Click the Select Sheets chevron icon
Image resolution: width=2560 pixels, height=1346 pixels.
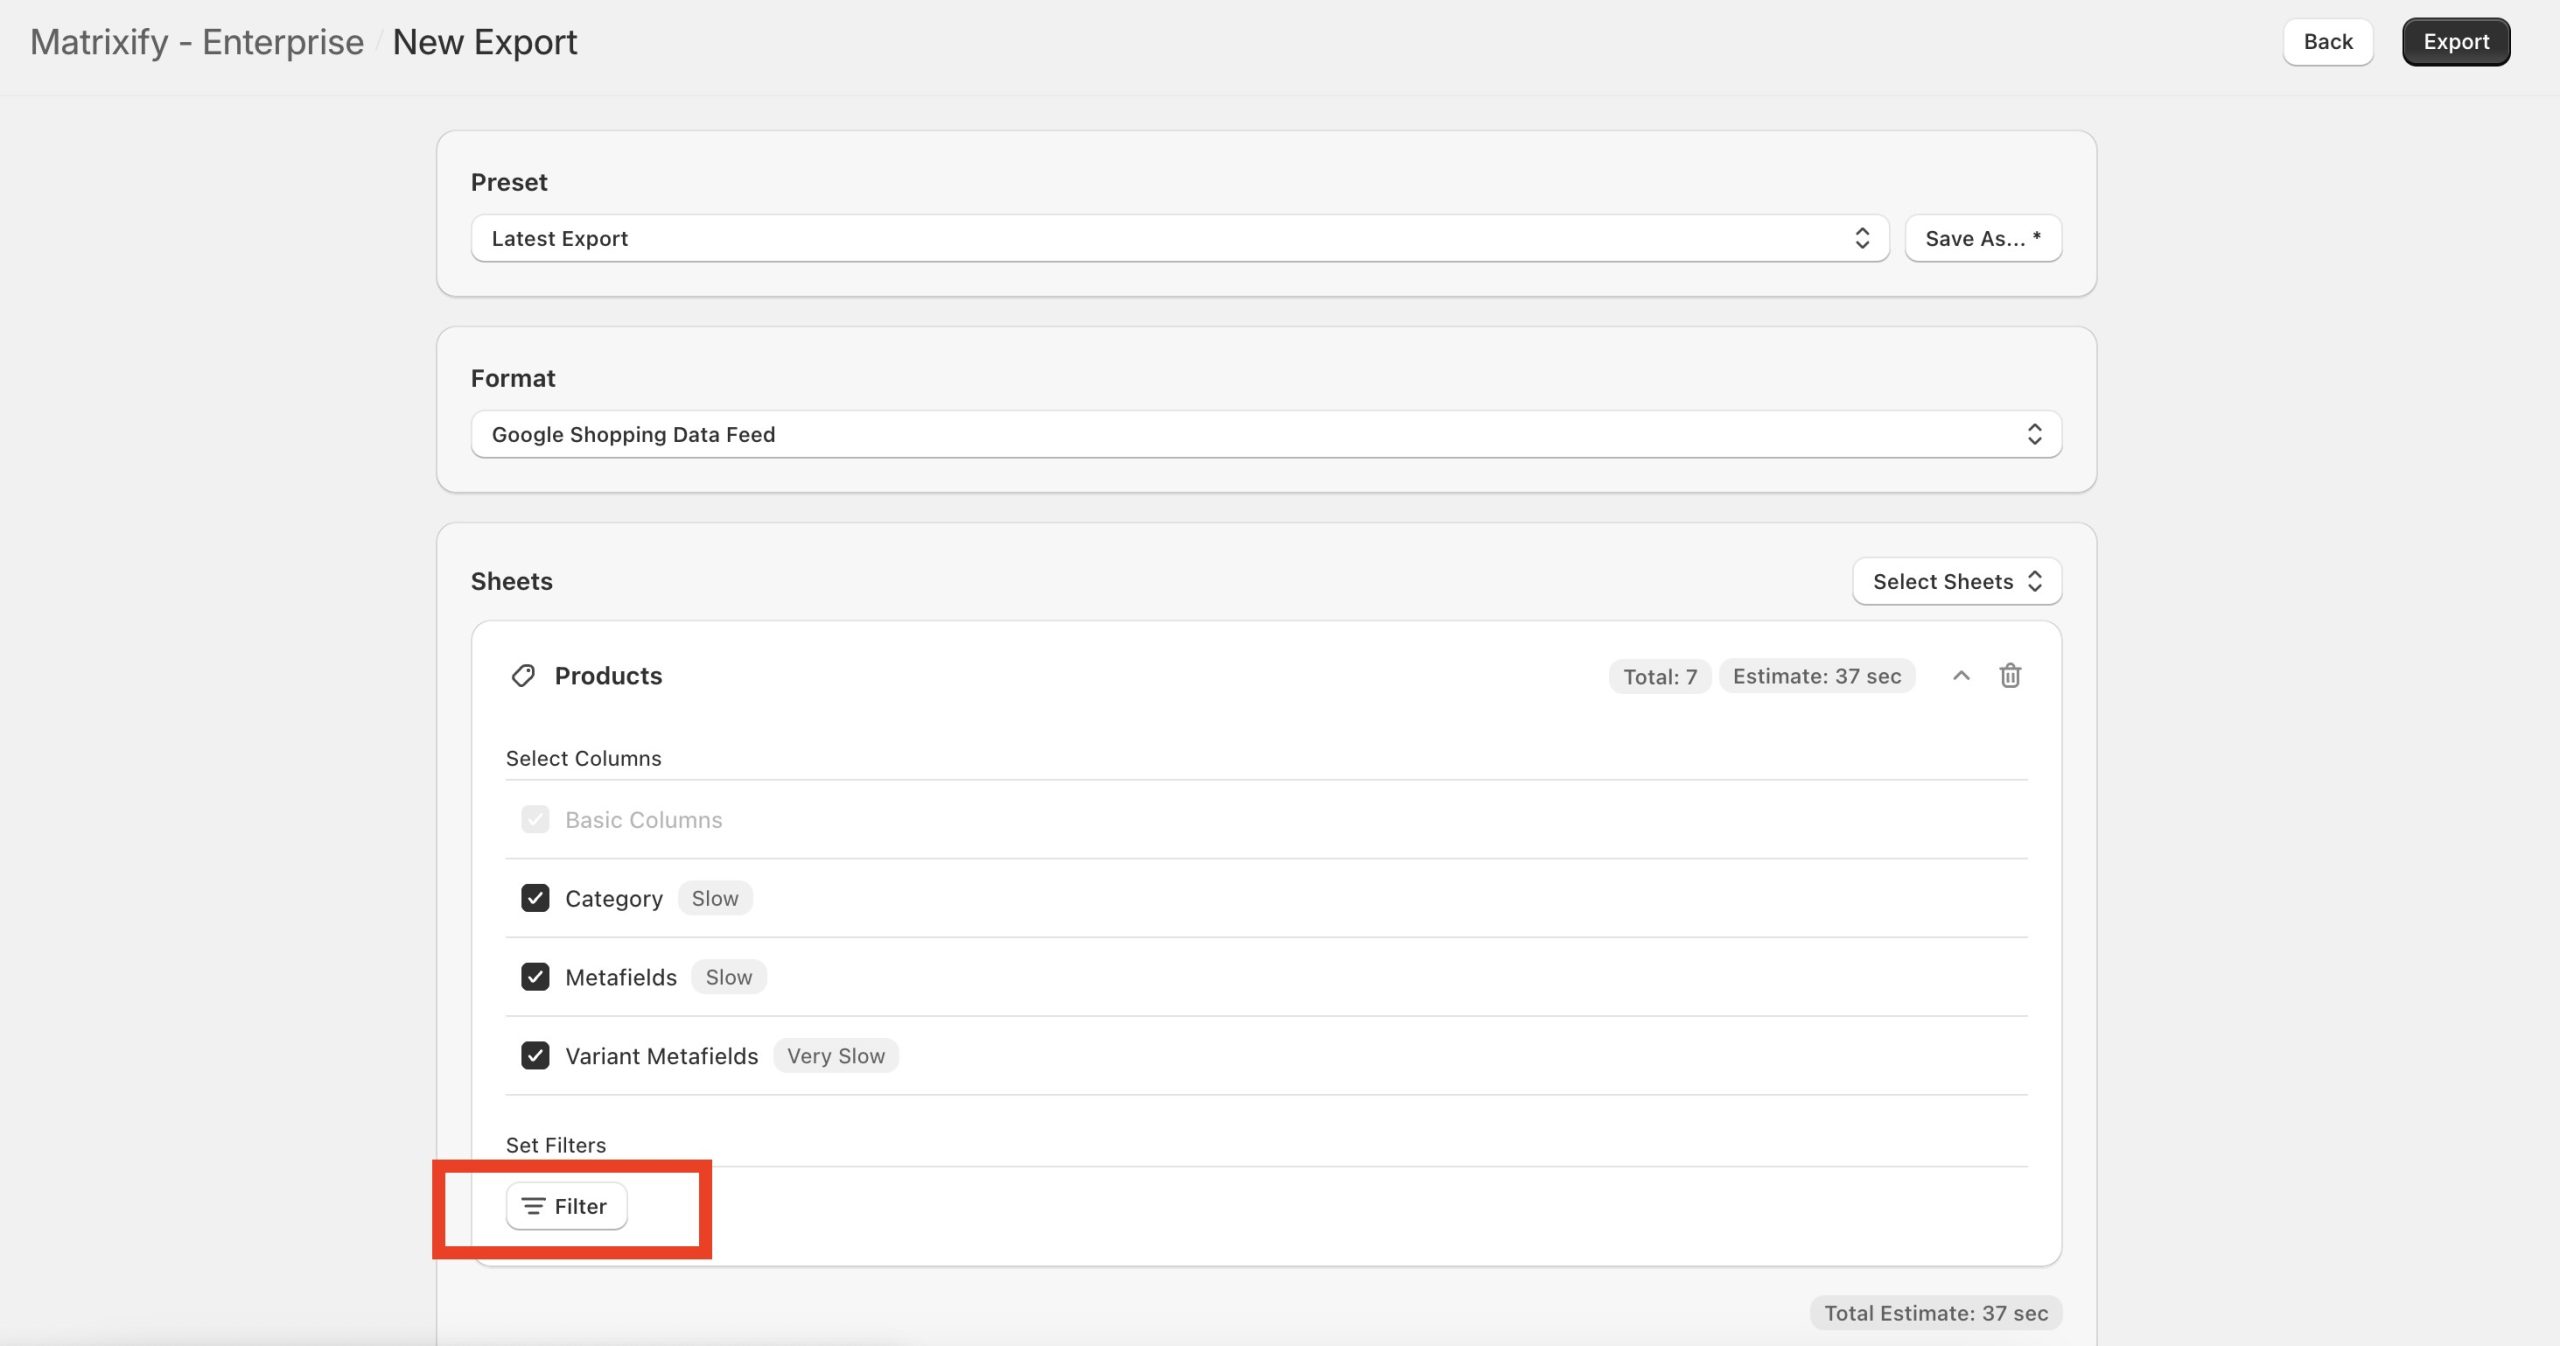coord(2038,581)
